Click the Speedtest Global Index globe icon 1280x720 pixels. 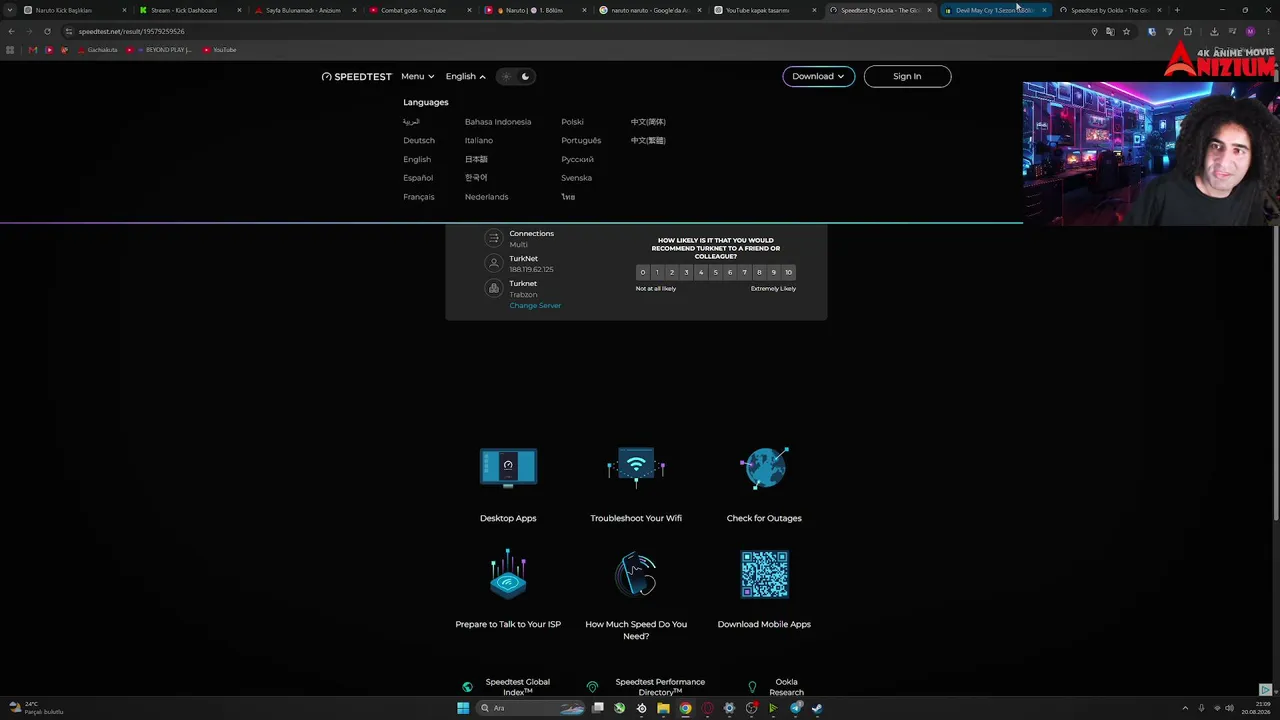click(467, 687)
